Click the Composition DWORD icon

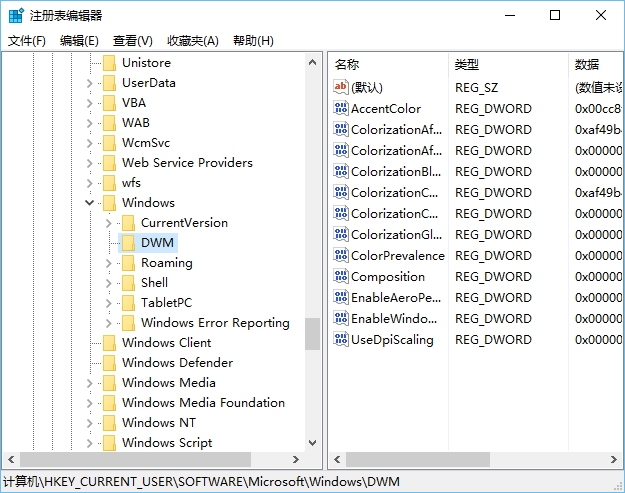[341, 276]
